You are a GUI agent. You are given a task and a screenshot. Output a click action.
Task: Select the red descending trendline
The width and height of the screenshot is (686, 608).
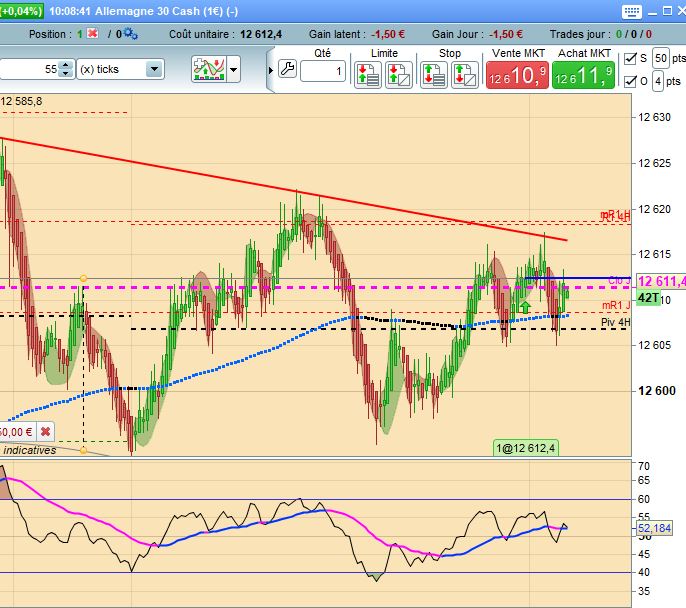click(284, 189)
